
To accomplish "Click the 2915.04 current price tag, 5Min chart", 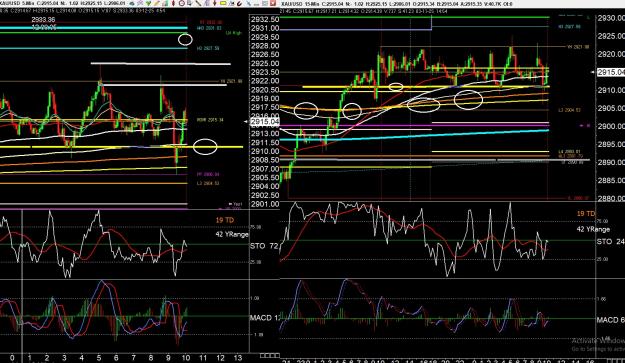I will point(265,122).
